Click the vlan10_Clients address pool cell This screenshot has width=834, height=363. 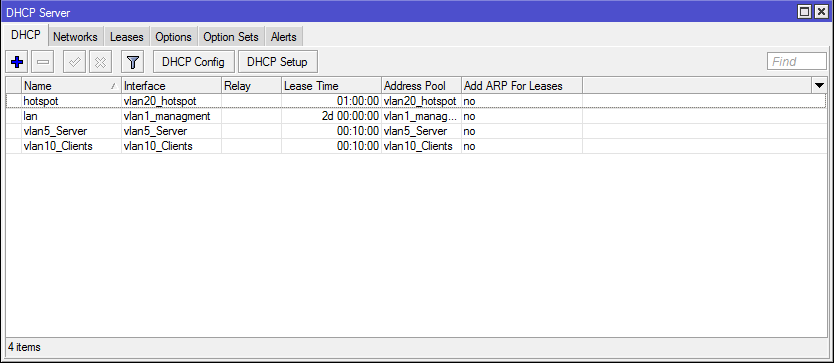[421, 146]
